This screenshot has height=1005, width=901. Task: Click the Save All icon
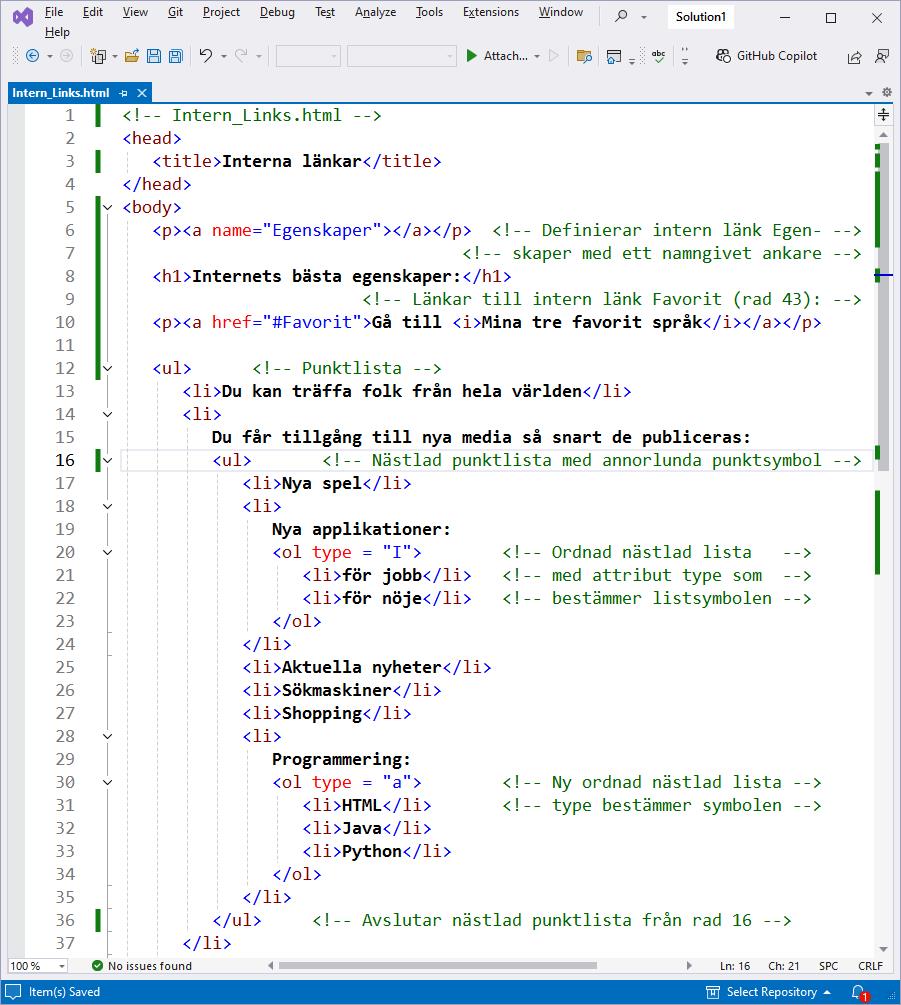tap(175, 56)
